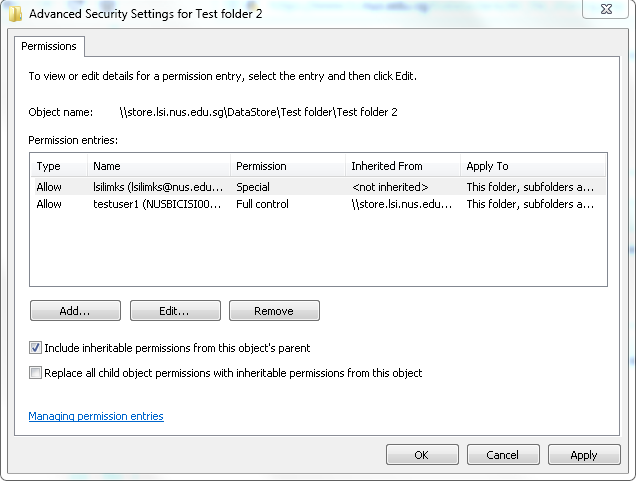Remove the selected permission entry

tap(275, 311)
